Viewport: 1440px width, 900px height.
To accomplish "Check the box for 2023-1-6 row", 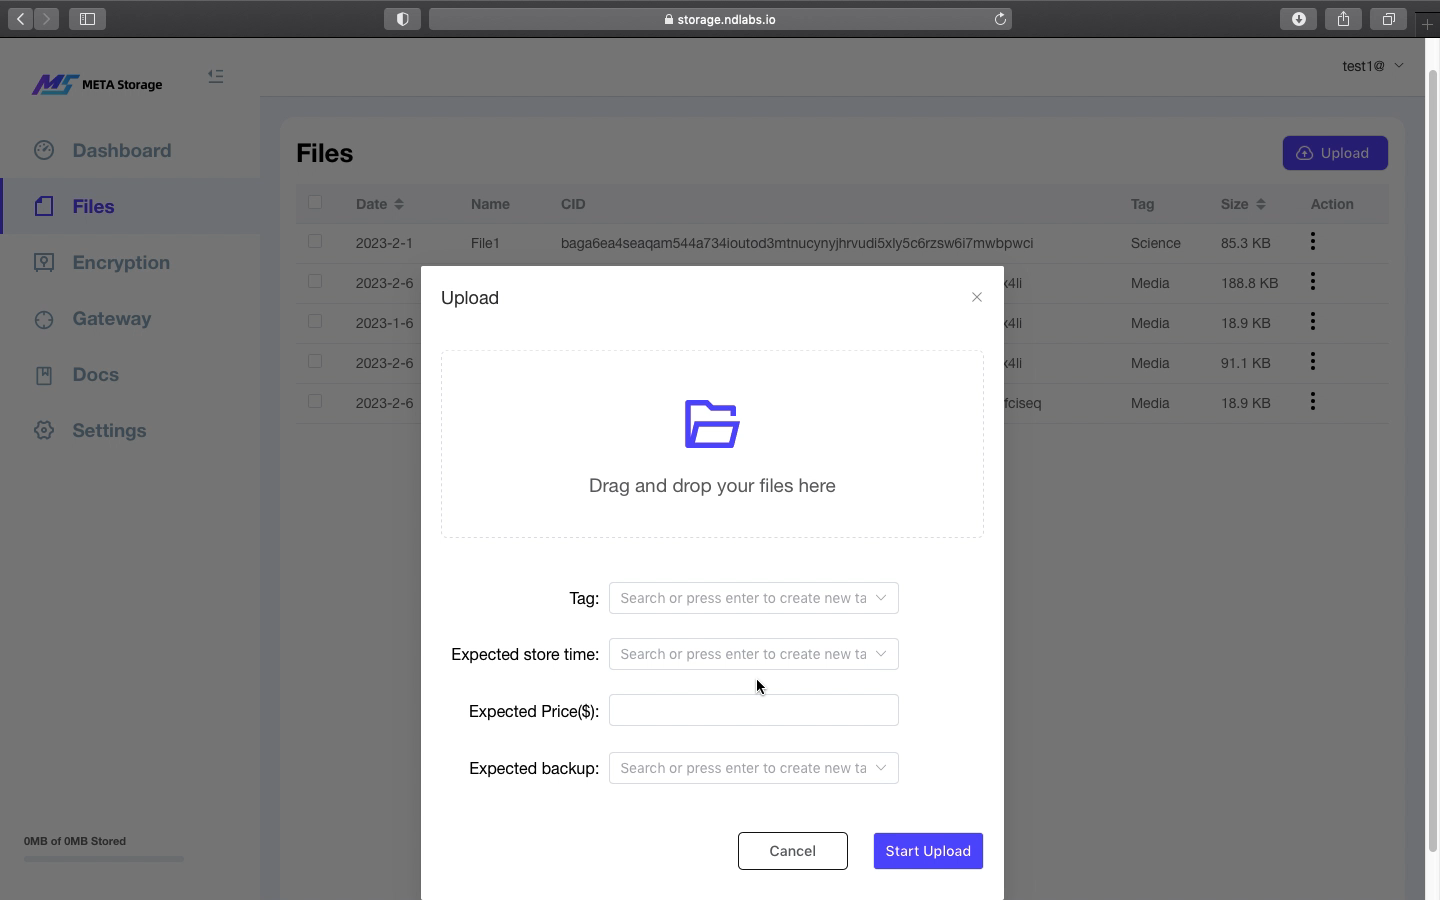I will click(315, 321).
